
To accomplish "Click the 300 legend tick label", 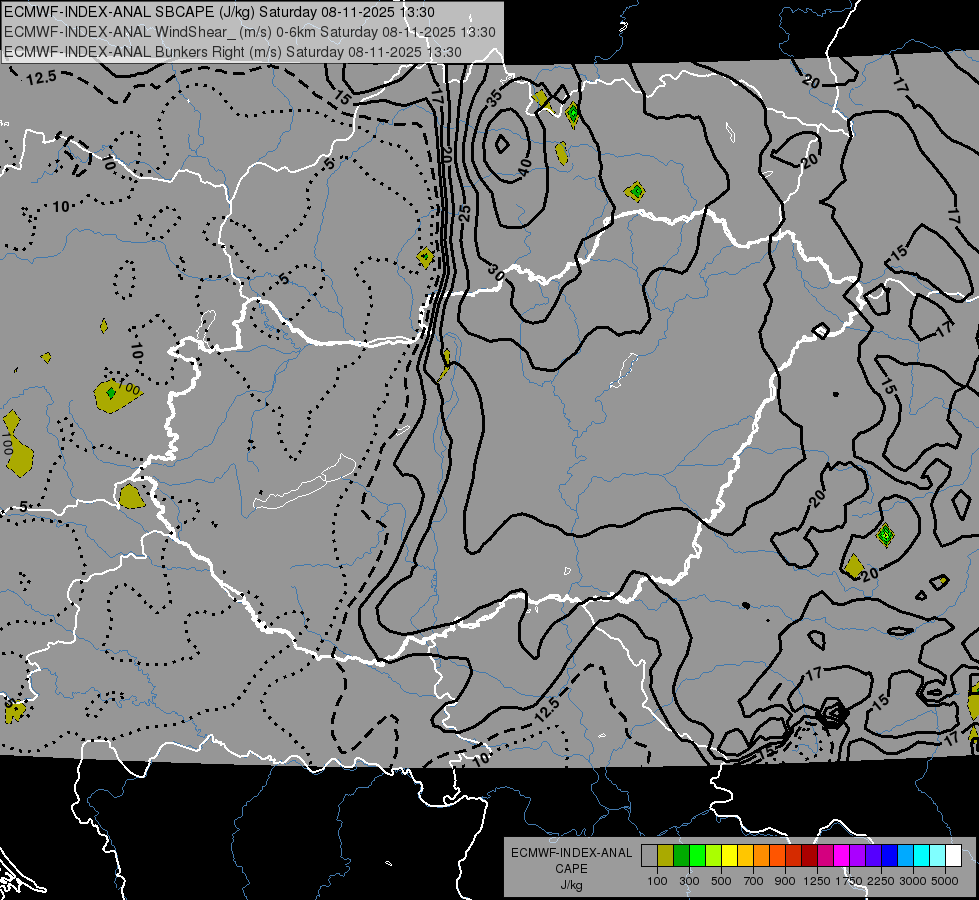I will (689, 881).
